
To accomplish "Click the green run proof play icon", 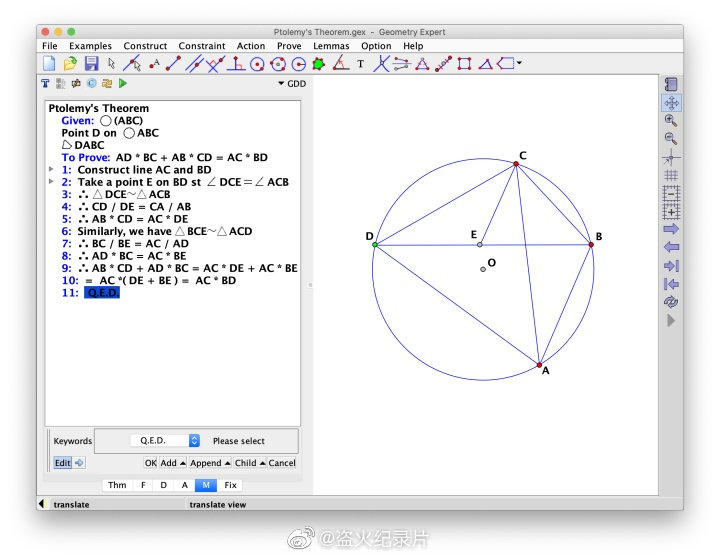I will [x=123, y=84].
